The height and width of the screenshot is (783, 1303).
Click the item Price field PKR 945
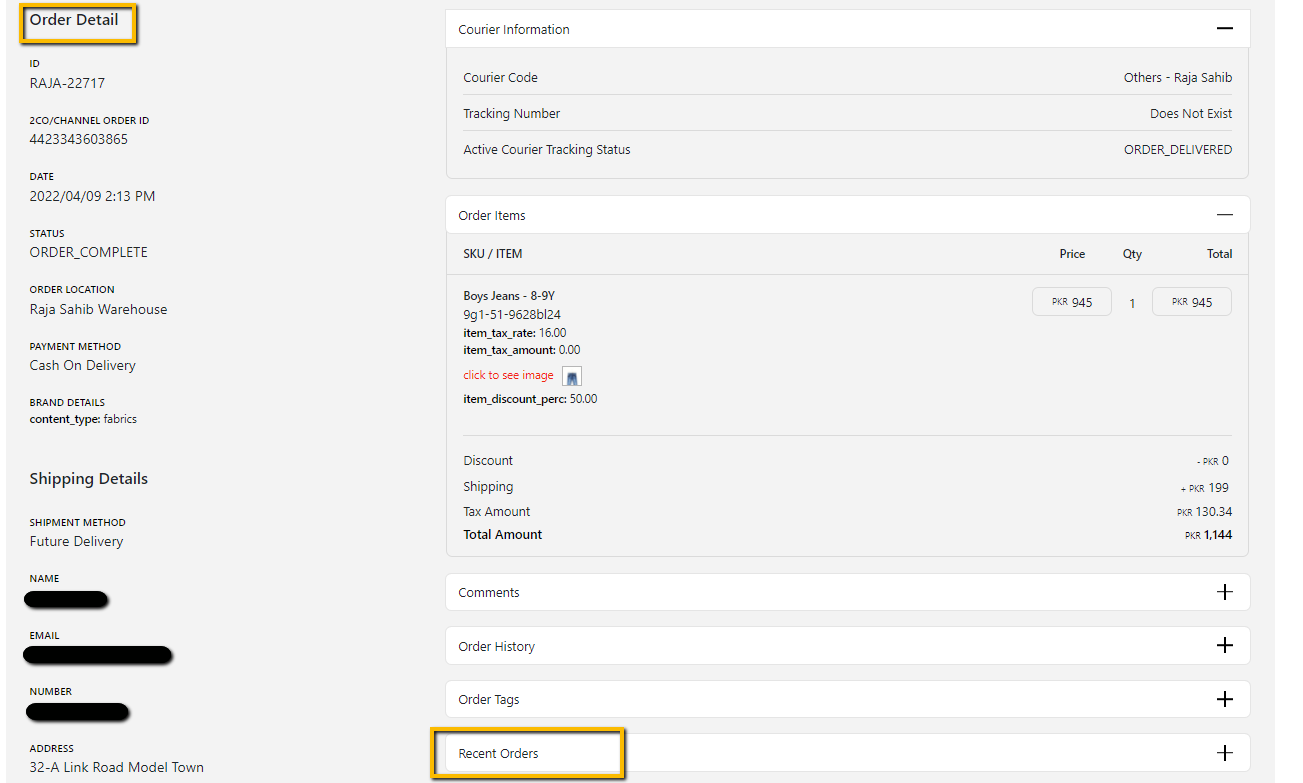(1071, 302)
